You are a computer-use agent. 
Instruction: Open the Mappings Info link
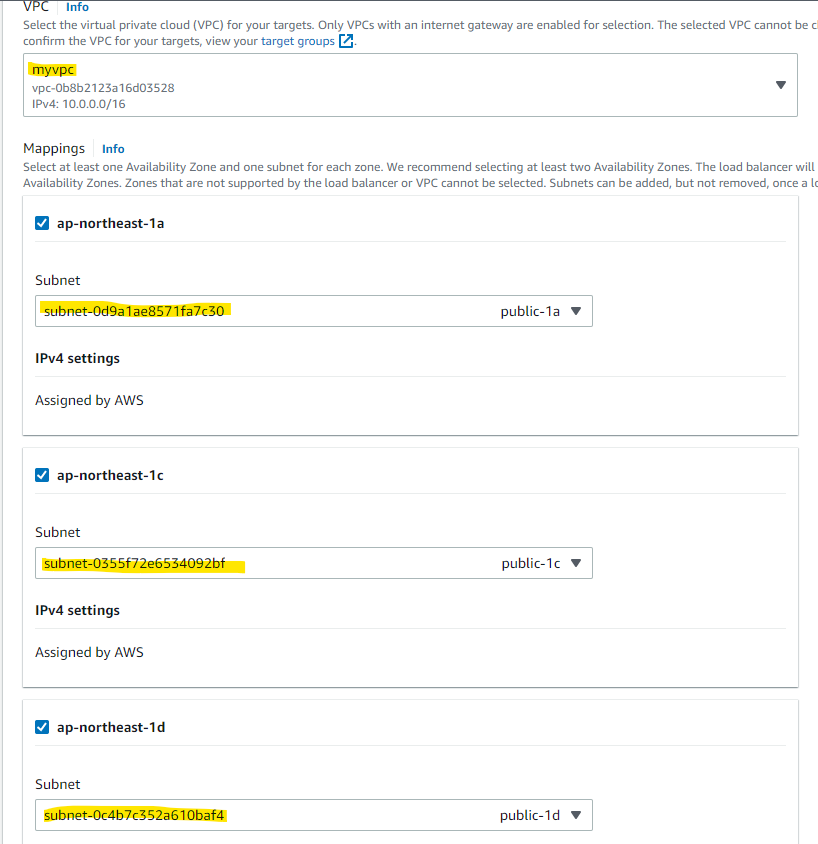pos(113,149)
